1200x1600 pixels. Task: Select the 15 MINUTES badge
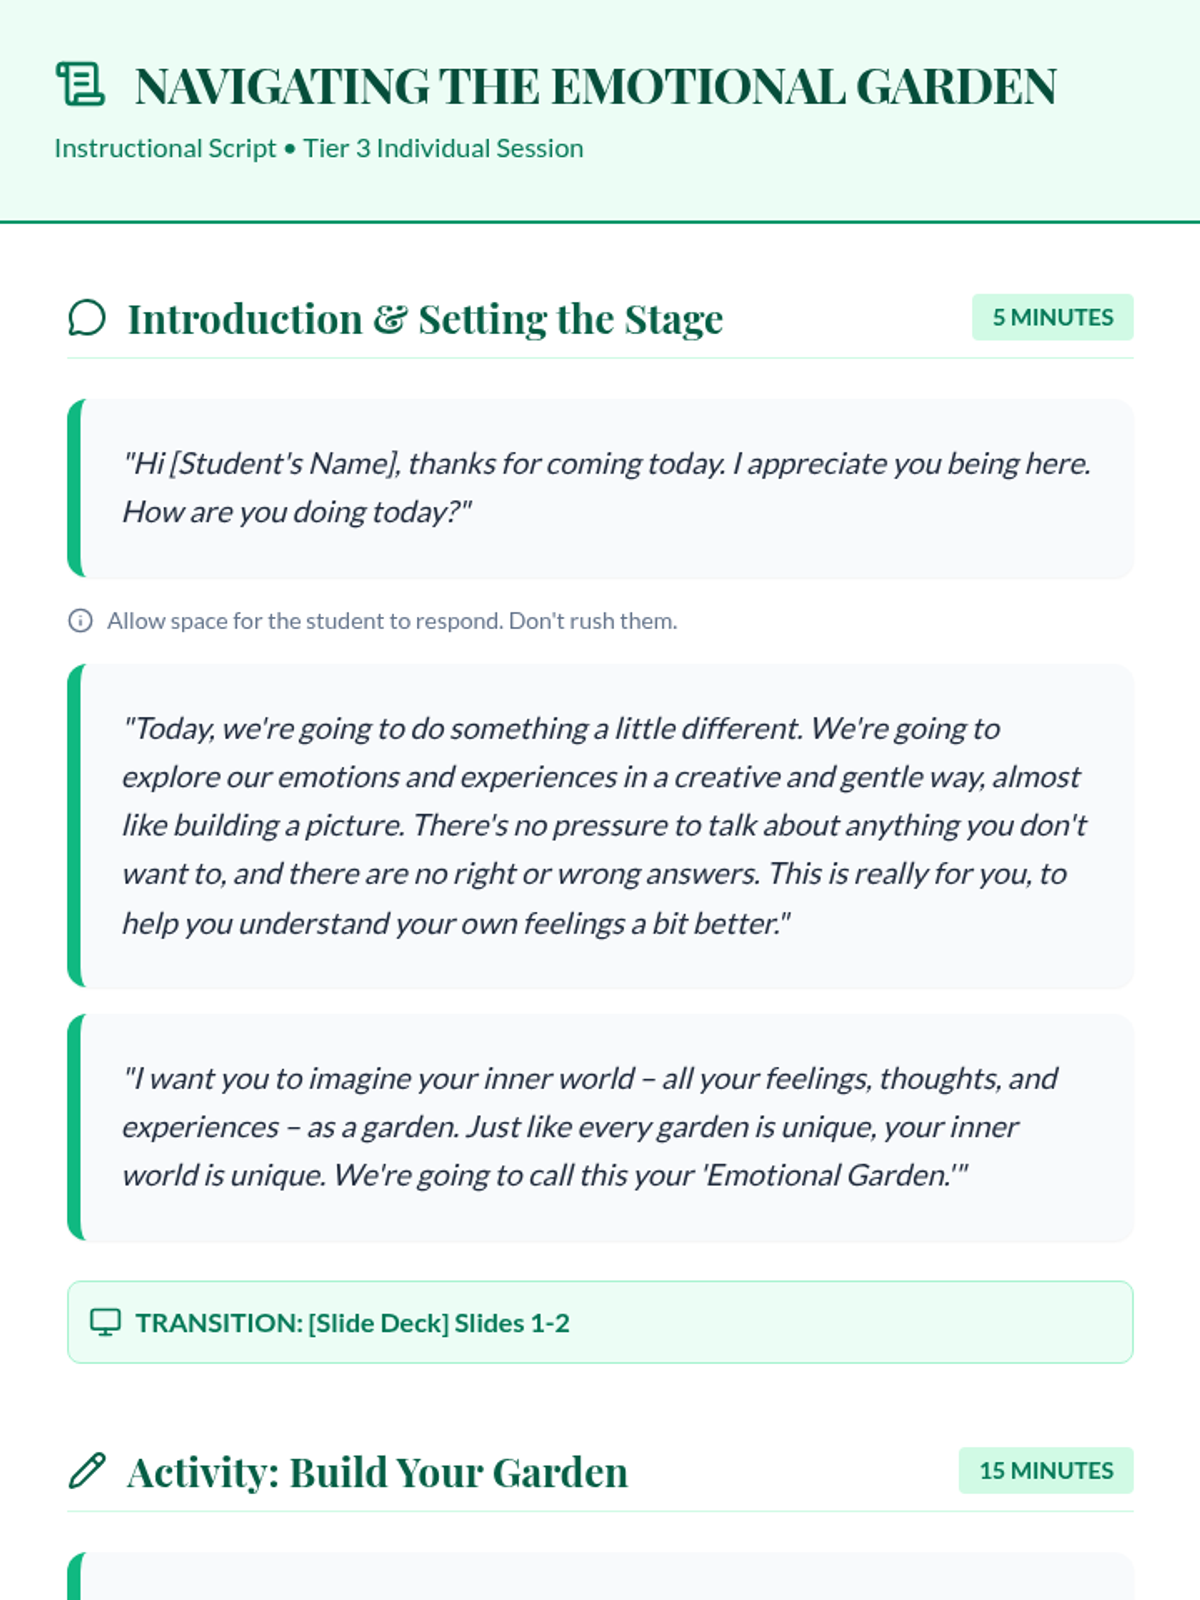click(1046, 1470)
